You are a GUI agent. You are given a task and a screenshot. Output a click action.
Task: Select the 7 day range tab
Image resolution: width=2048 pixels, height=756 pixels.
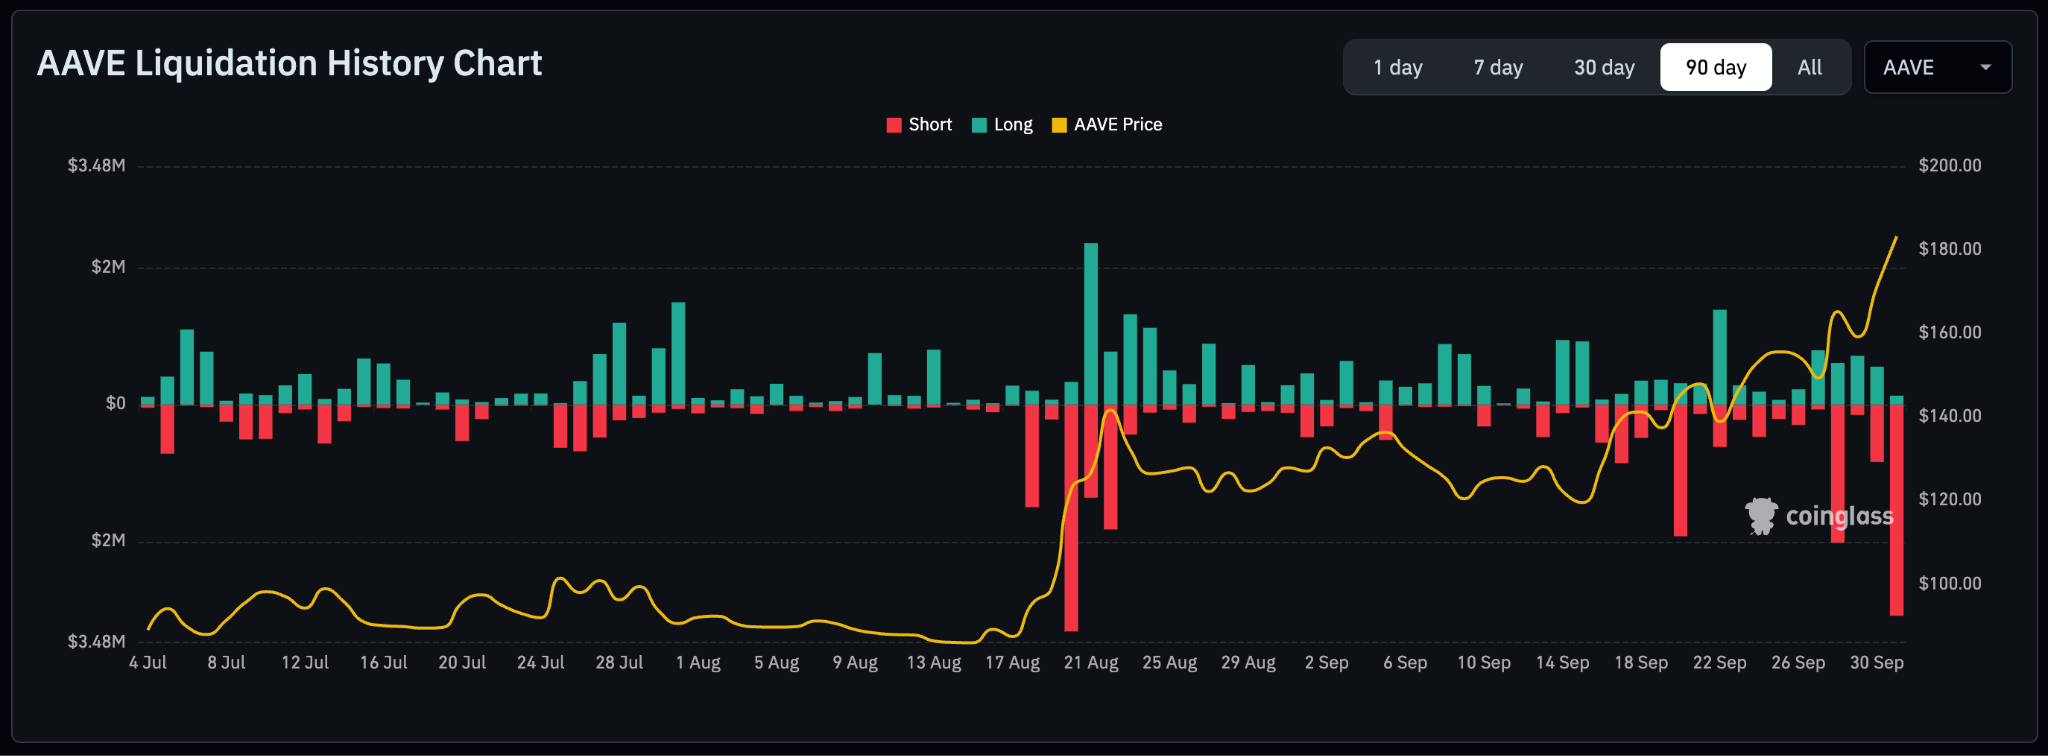(1498, 67)
